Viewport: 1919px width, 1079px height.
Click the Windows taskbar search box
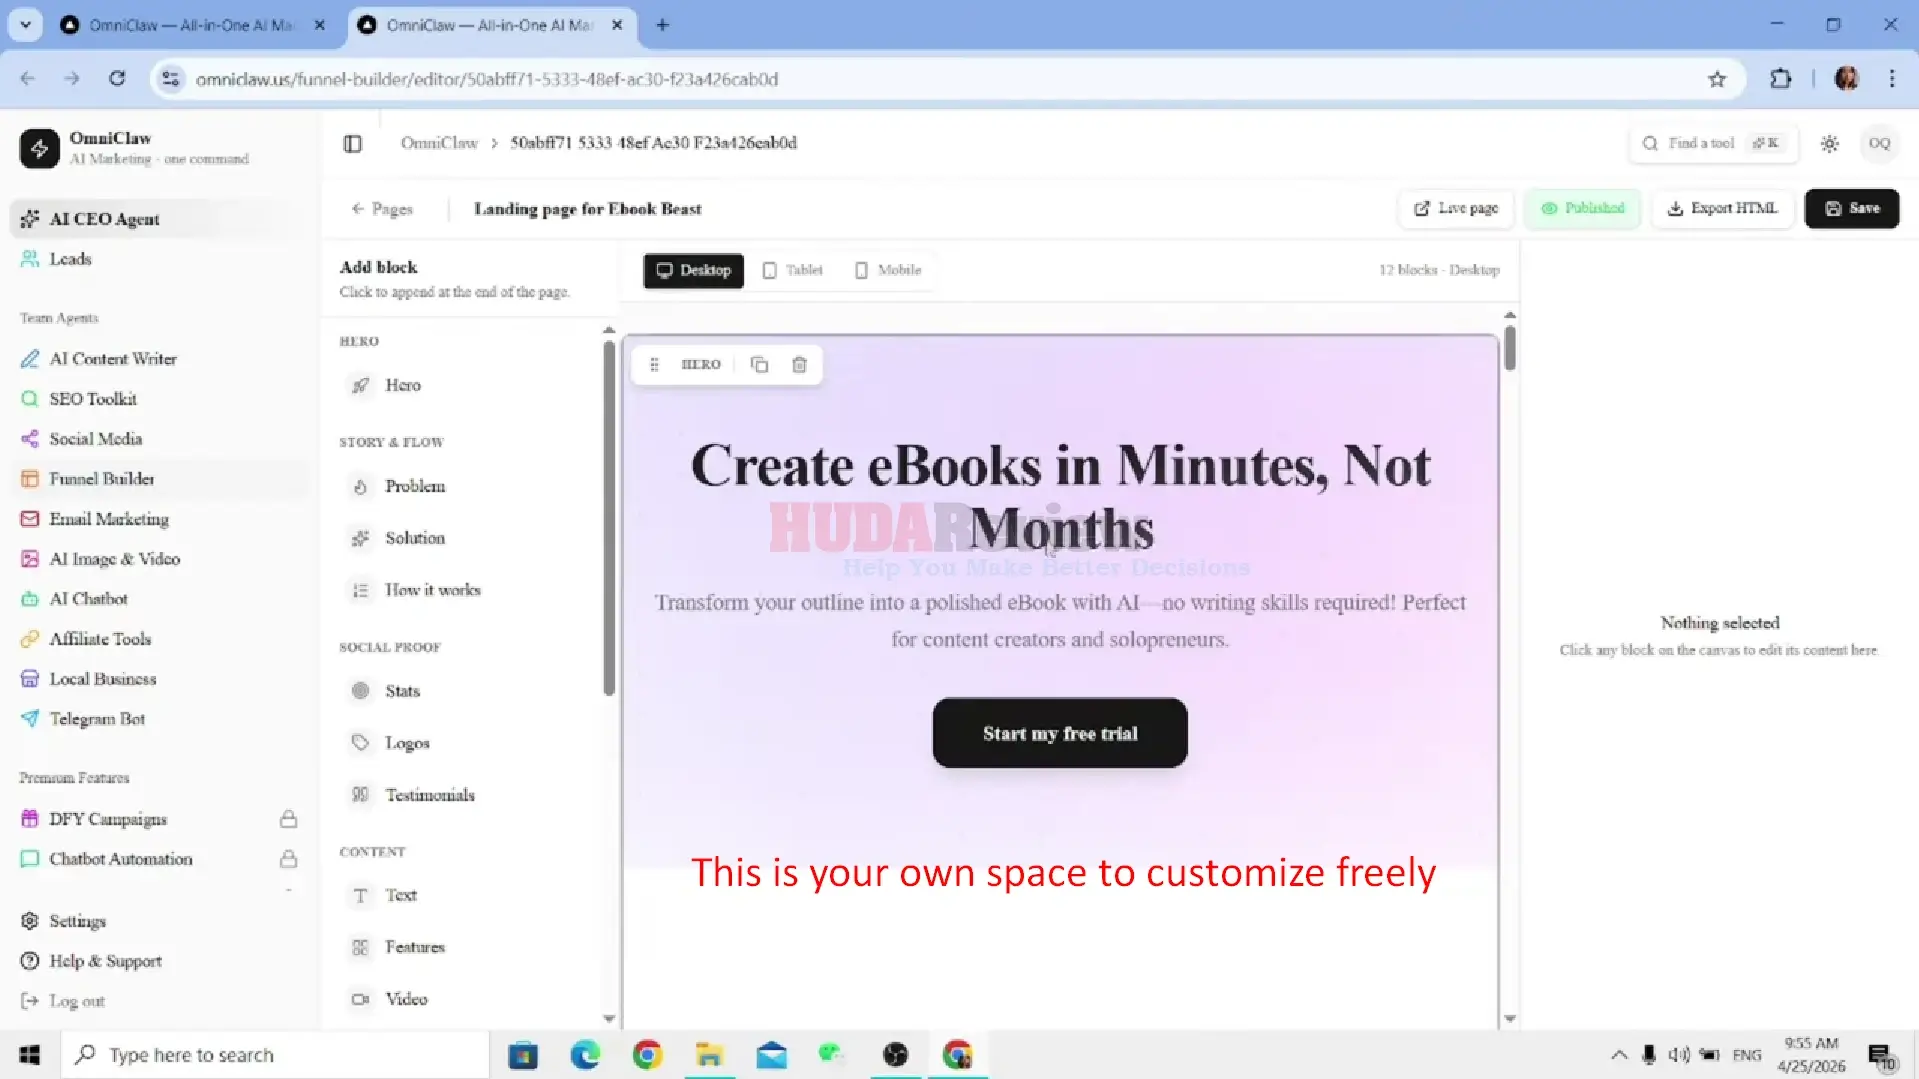(x=275, y=1055)
